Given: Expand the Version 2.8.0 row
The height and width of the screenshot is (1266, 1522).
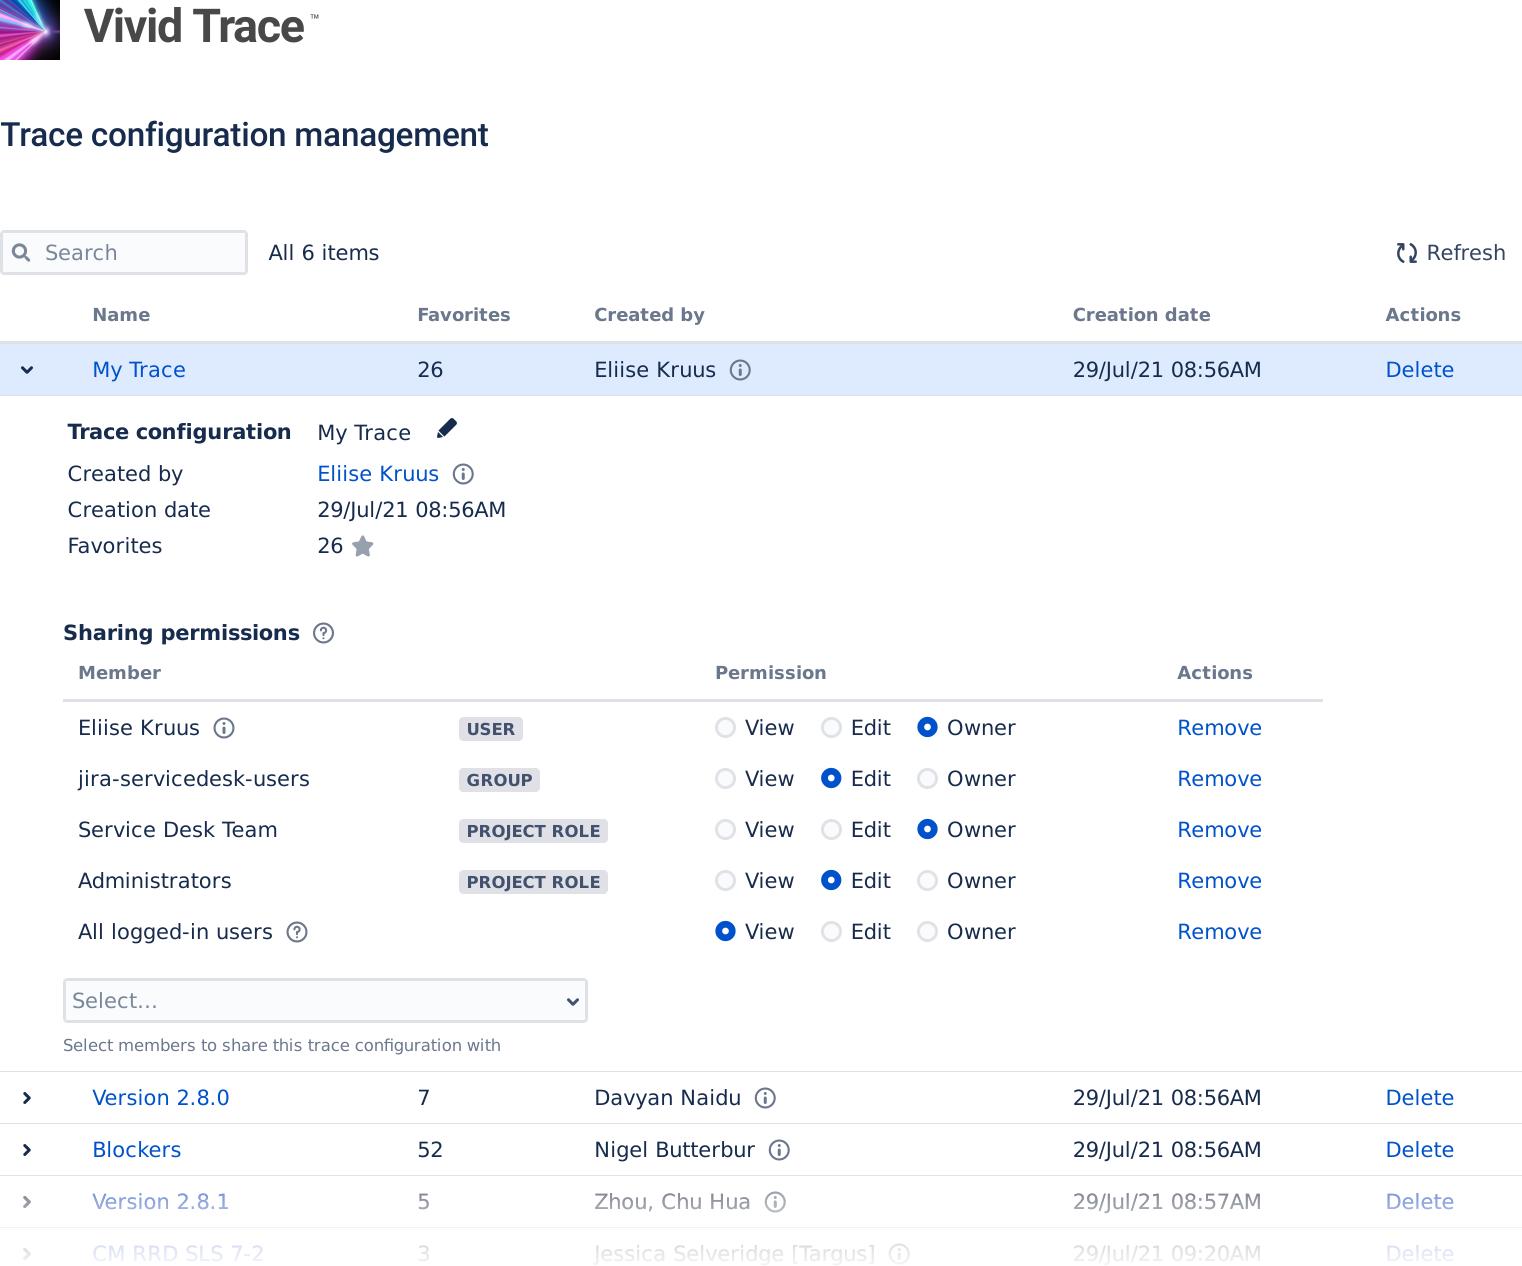Looking at the screenshot, I should point(27,1098).
